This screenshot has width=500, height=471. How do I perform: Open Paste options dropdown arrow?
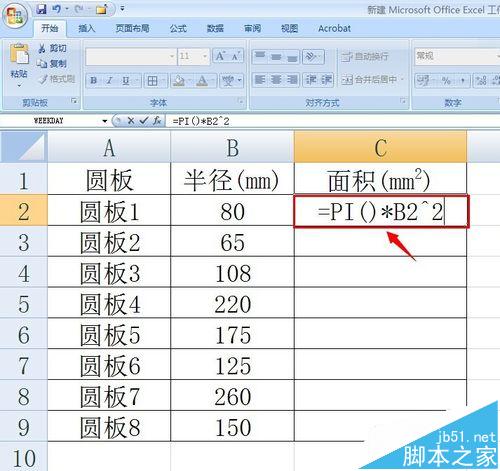click(x=19, y=86)
